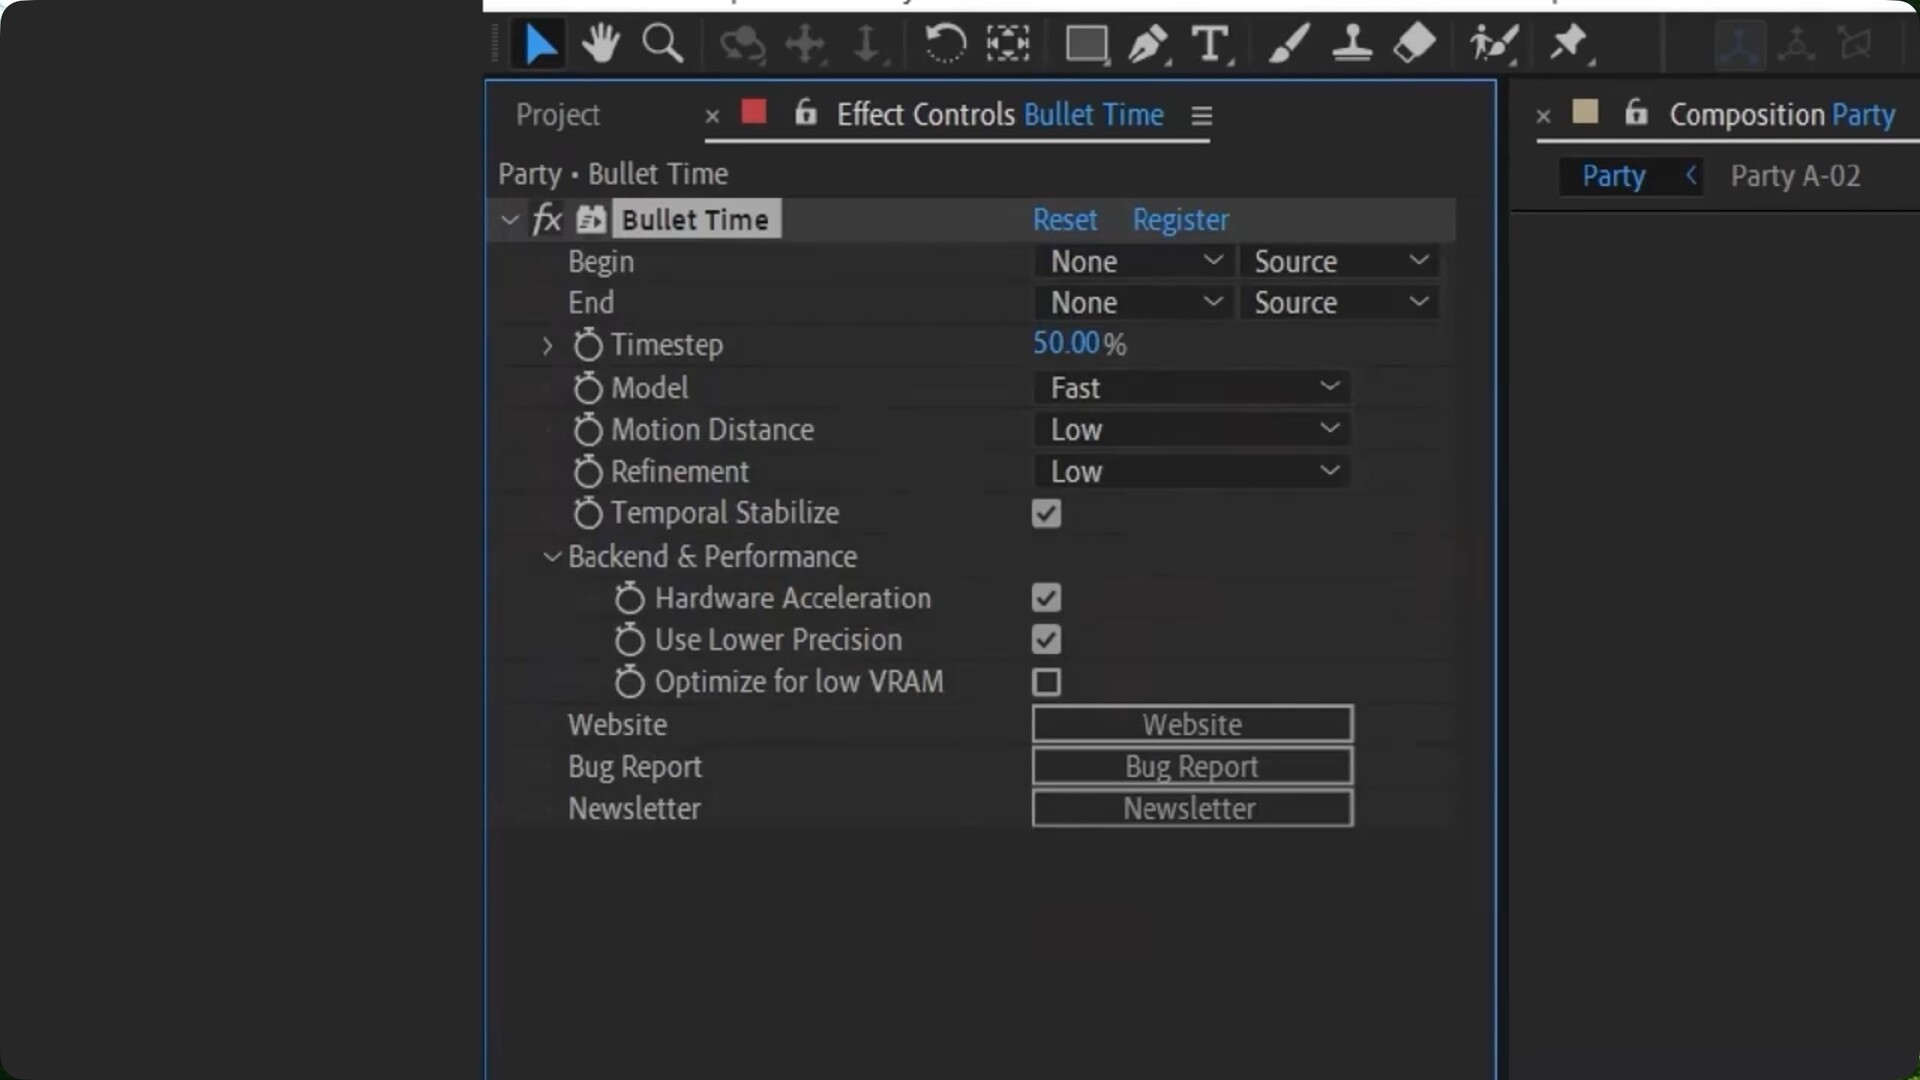1920x1080 pixels.
Task: Enable Optimize for low VRAM
Action: [1046, 682]
